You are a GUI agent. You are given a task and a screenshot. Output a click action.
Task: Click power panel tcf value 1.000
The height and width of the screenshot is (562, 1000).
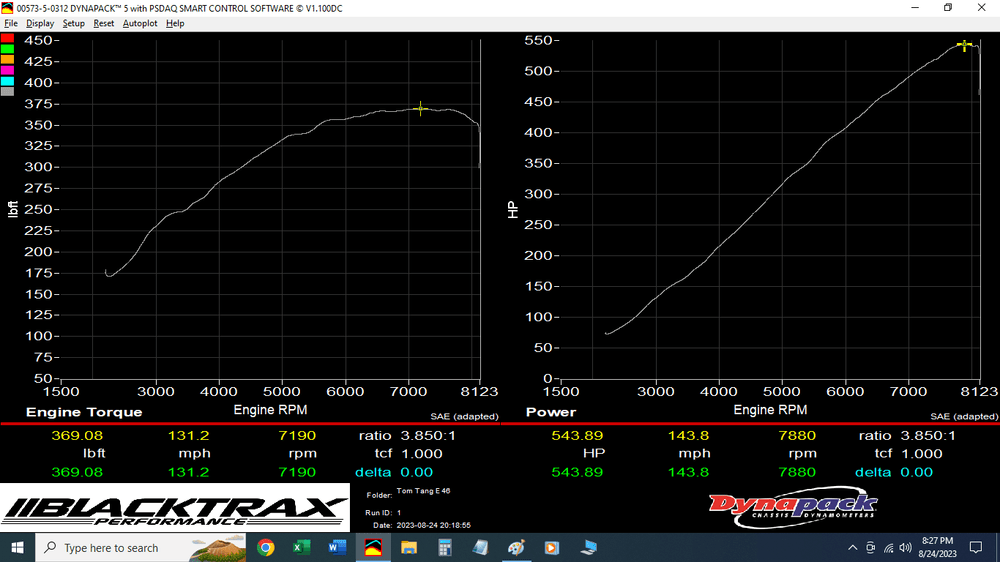point(922,454)
